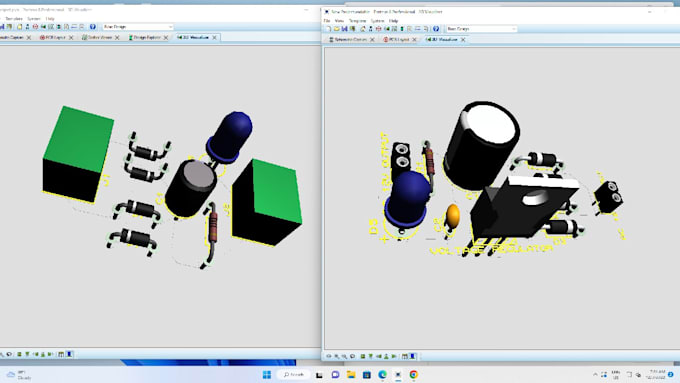The image size is (680, 383).
Task: Close Design Explorer tab in left window
Action: 166,38
